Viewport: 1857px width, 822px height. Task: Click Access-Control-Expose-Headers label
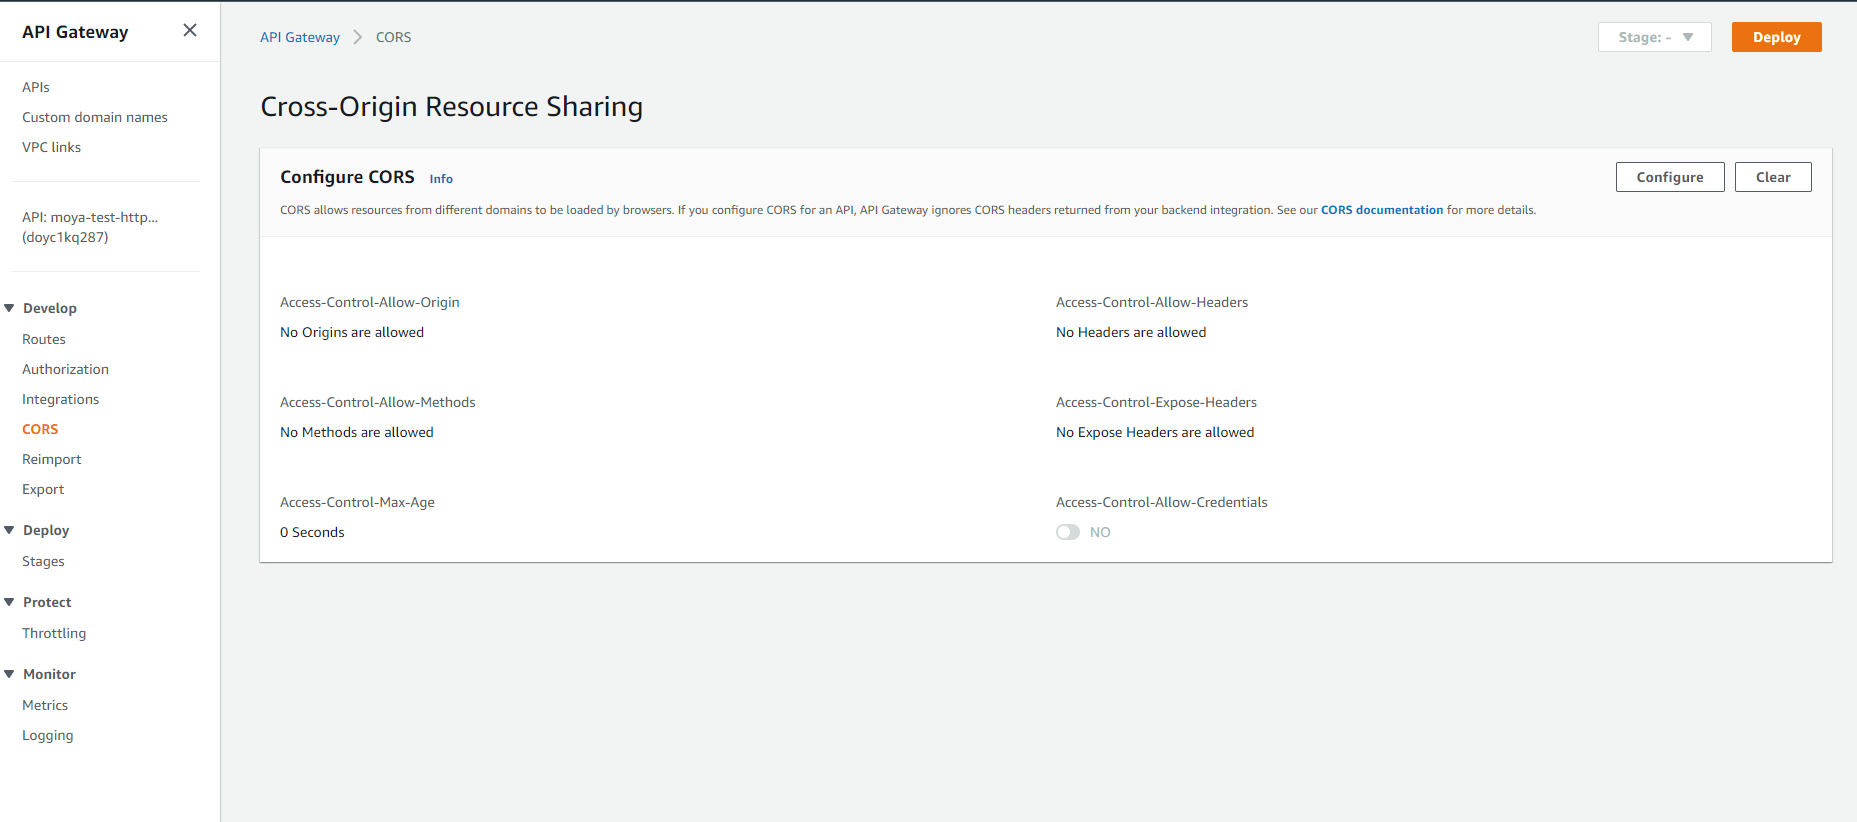coord(1156,402)
